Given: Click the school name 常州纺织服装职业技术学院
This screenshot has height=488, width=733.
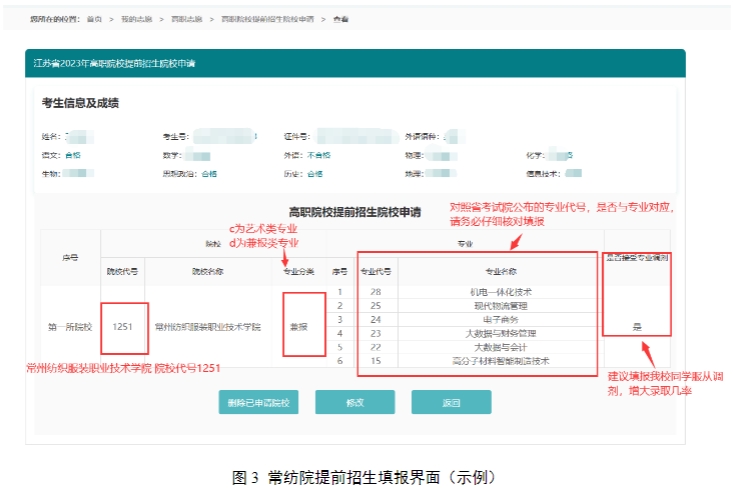Looking at the screenshot, I should (x=208, y=327).
